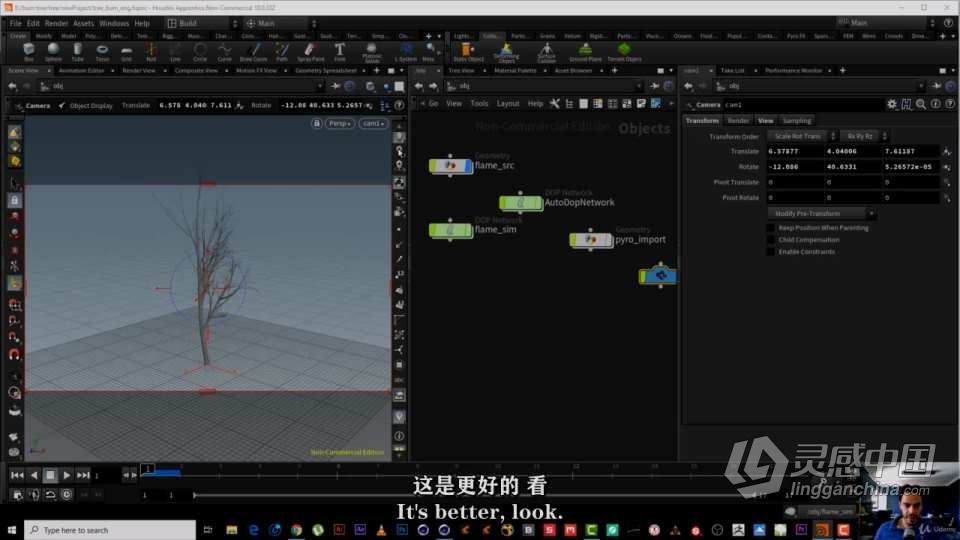Jump to first frame in timeline
960x540 pixels.
(17, 475)
